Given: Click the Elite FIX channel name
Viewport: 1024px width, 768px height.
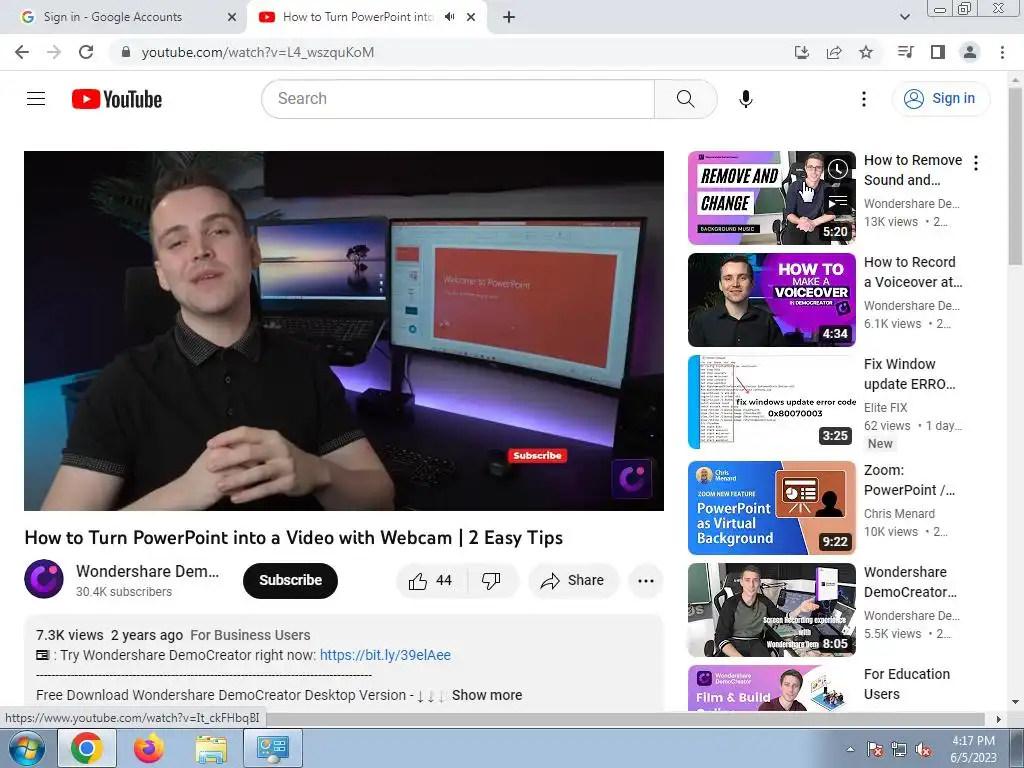Looking at the screenshot, I should click(x=885, y=408).
